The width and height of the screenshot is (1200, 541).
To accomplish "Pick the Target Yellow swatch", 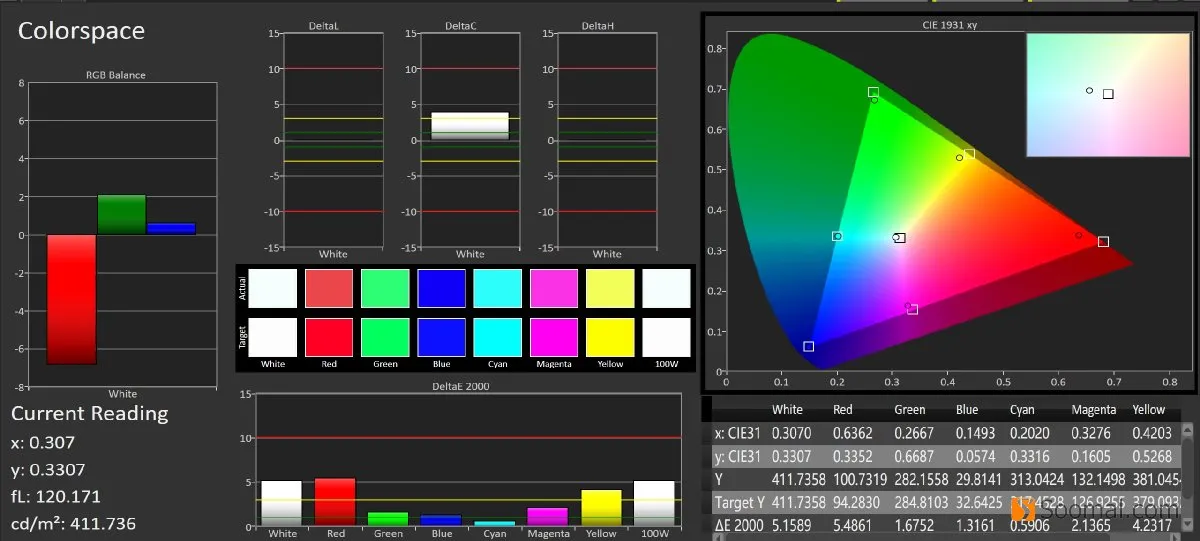I will pyautogui.click(x=610, y=337).
